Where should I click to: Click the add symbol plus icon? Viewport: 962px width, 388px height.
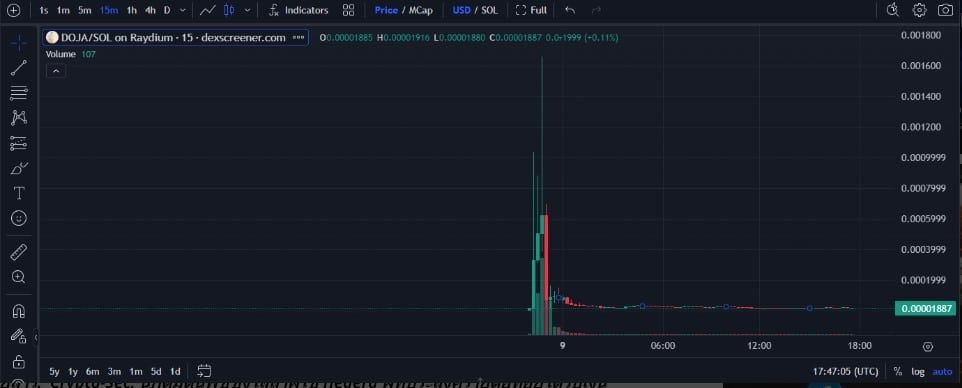point(13,10)
